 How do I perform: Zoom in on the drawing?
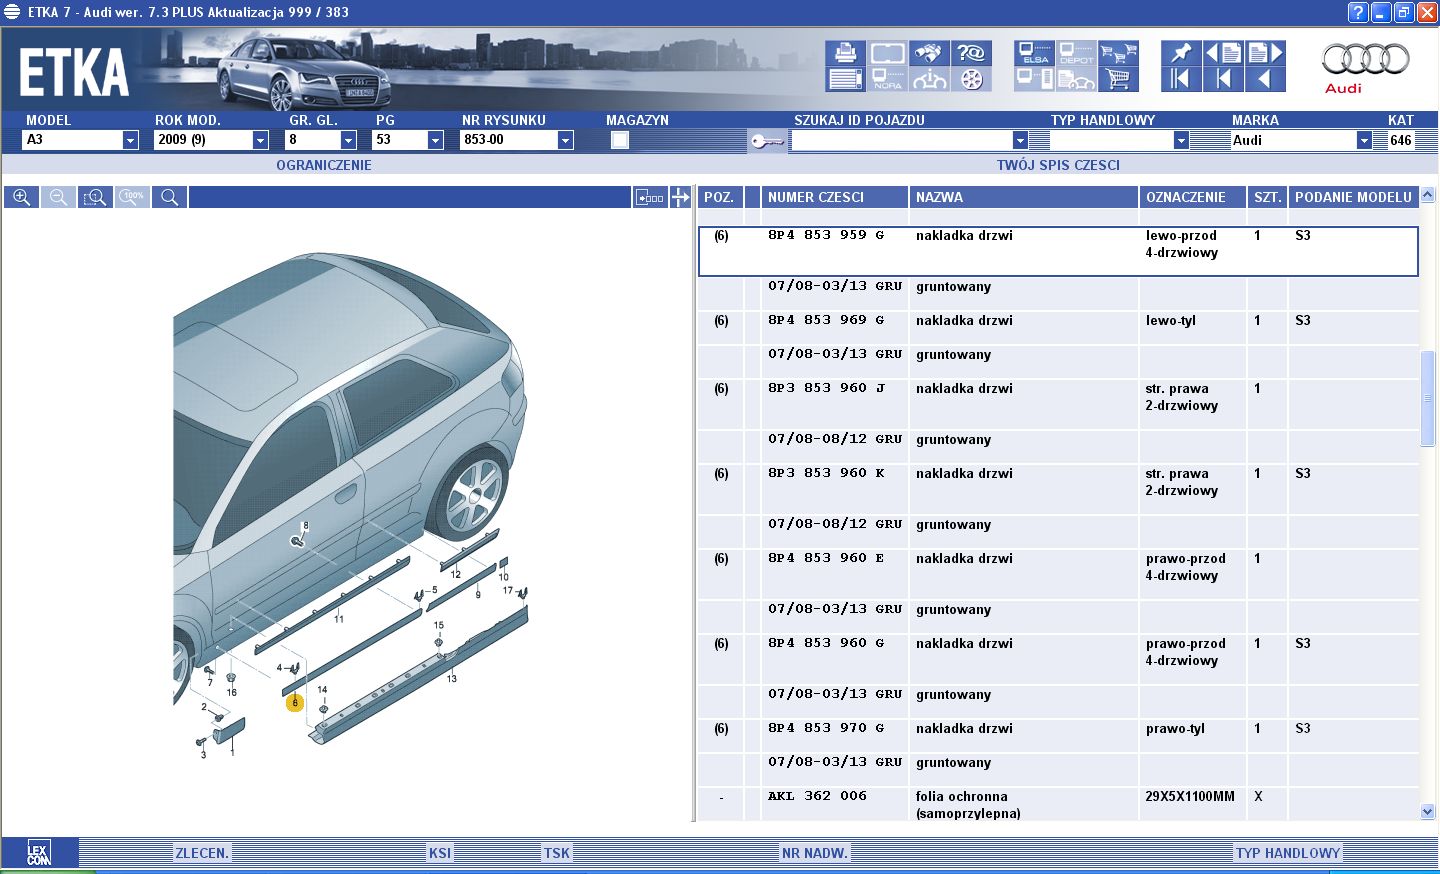point(21,197)
